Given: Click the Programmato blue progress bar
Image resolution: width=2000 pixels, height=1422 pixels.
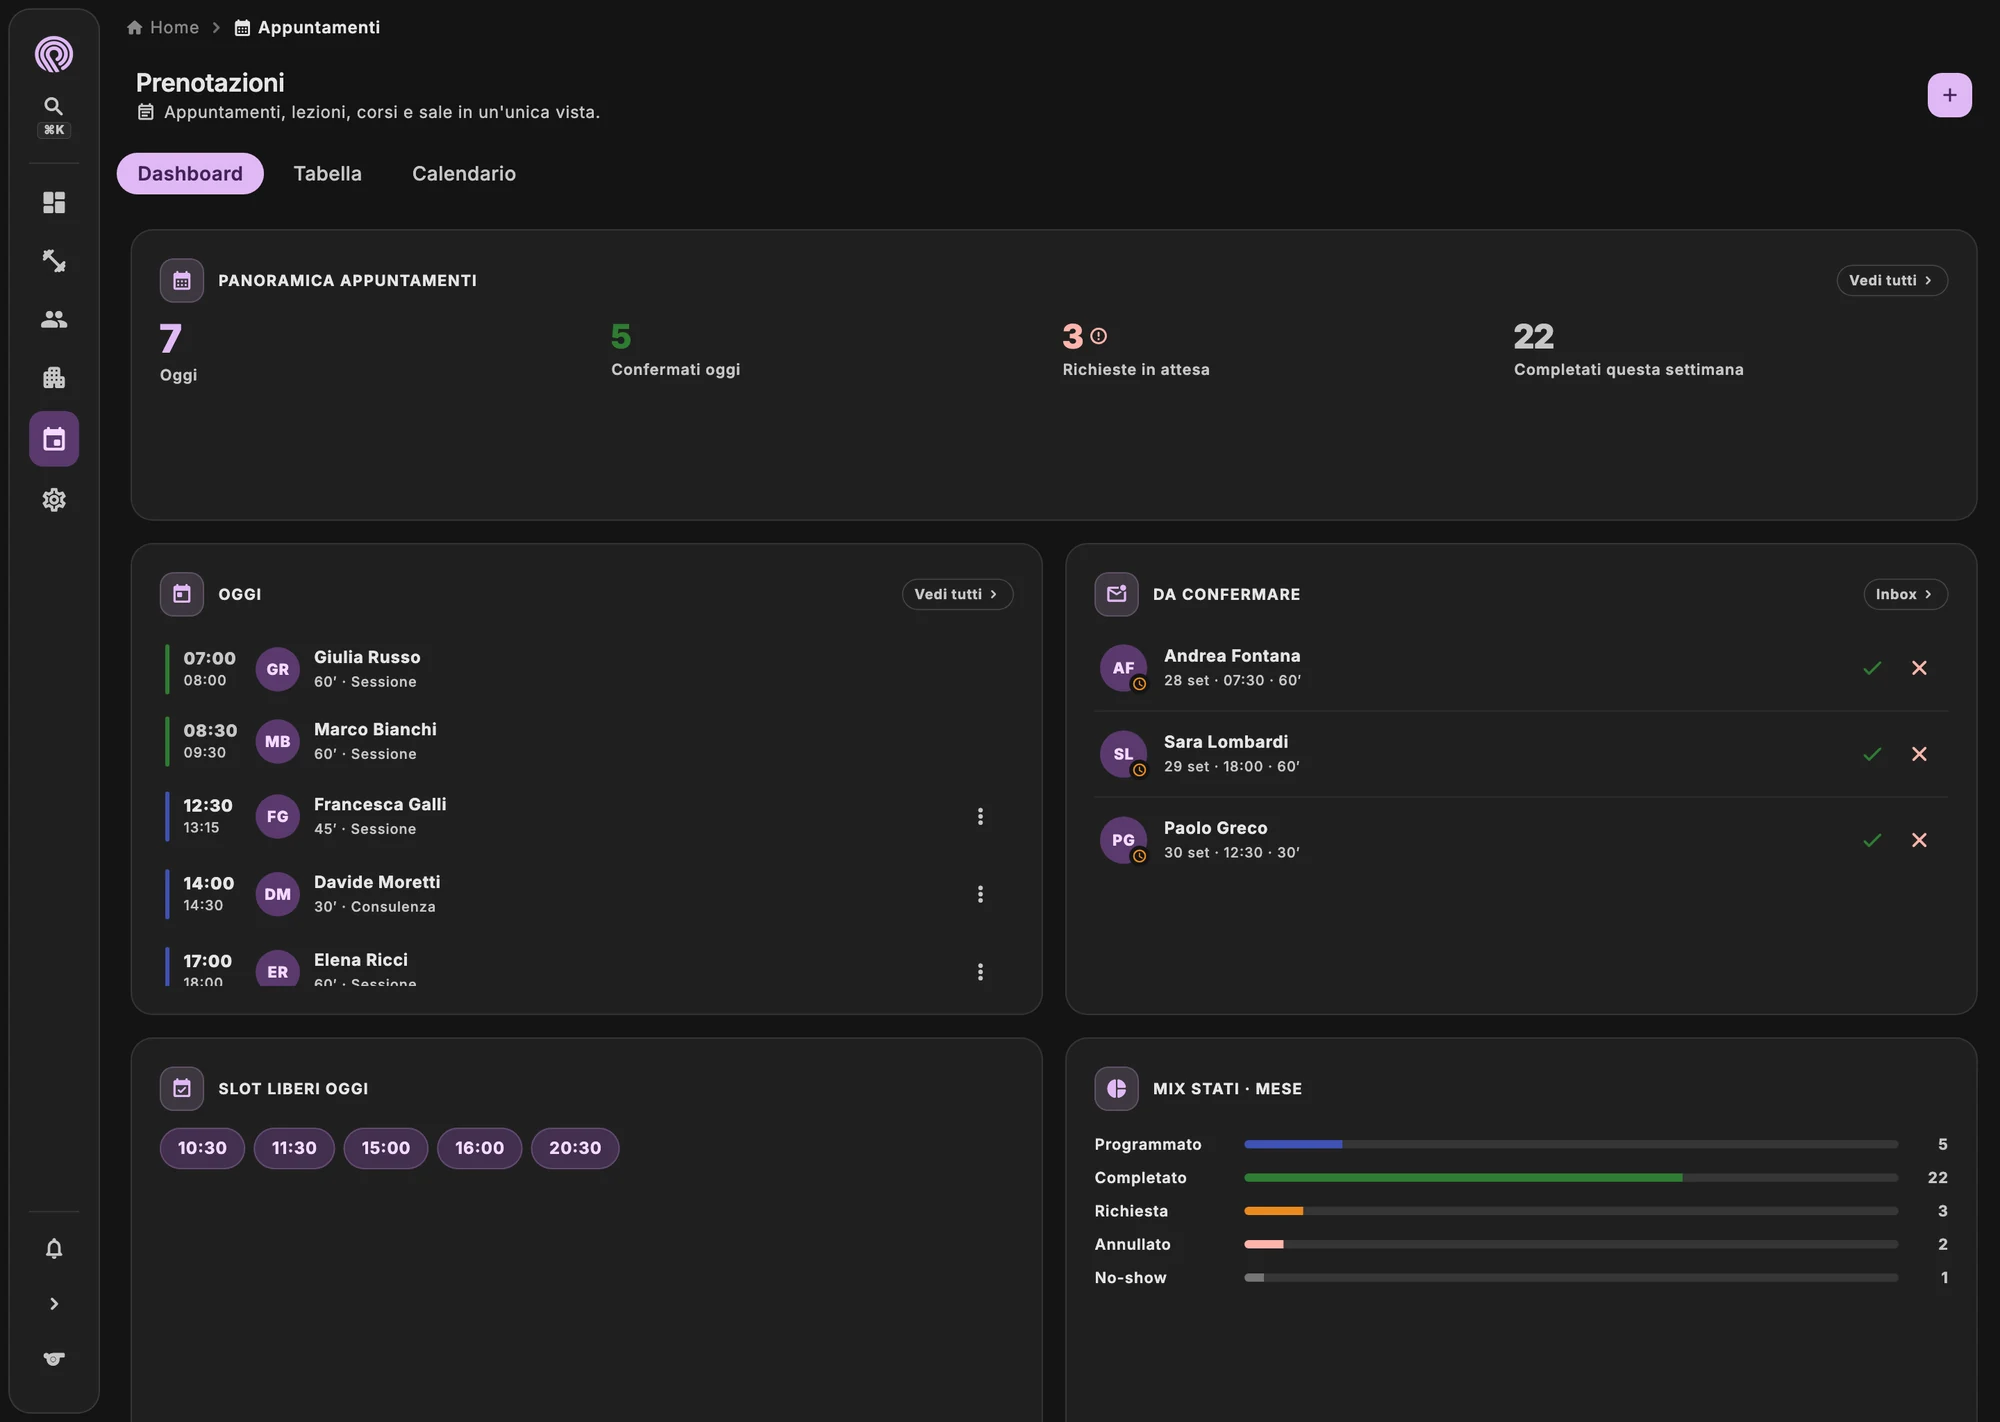Looking at the screenshot, I should [x=1293, y=1145].
